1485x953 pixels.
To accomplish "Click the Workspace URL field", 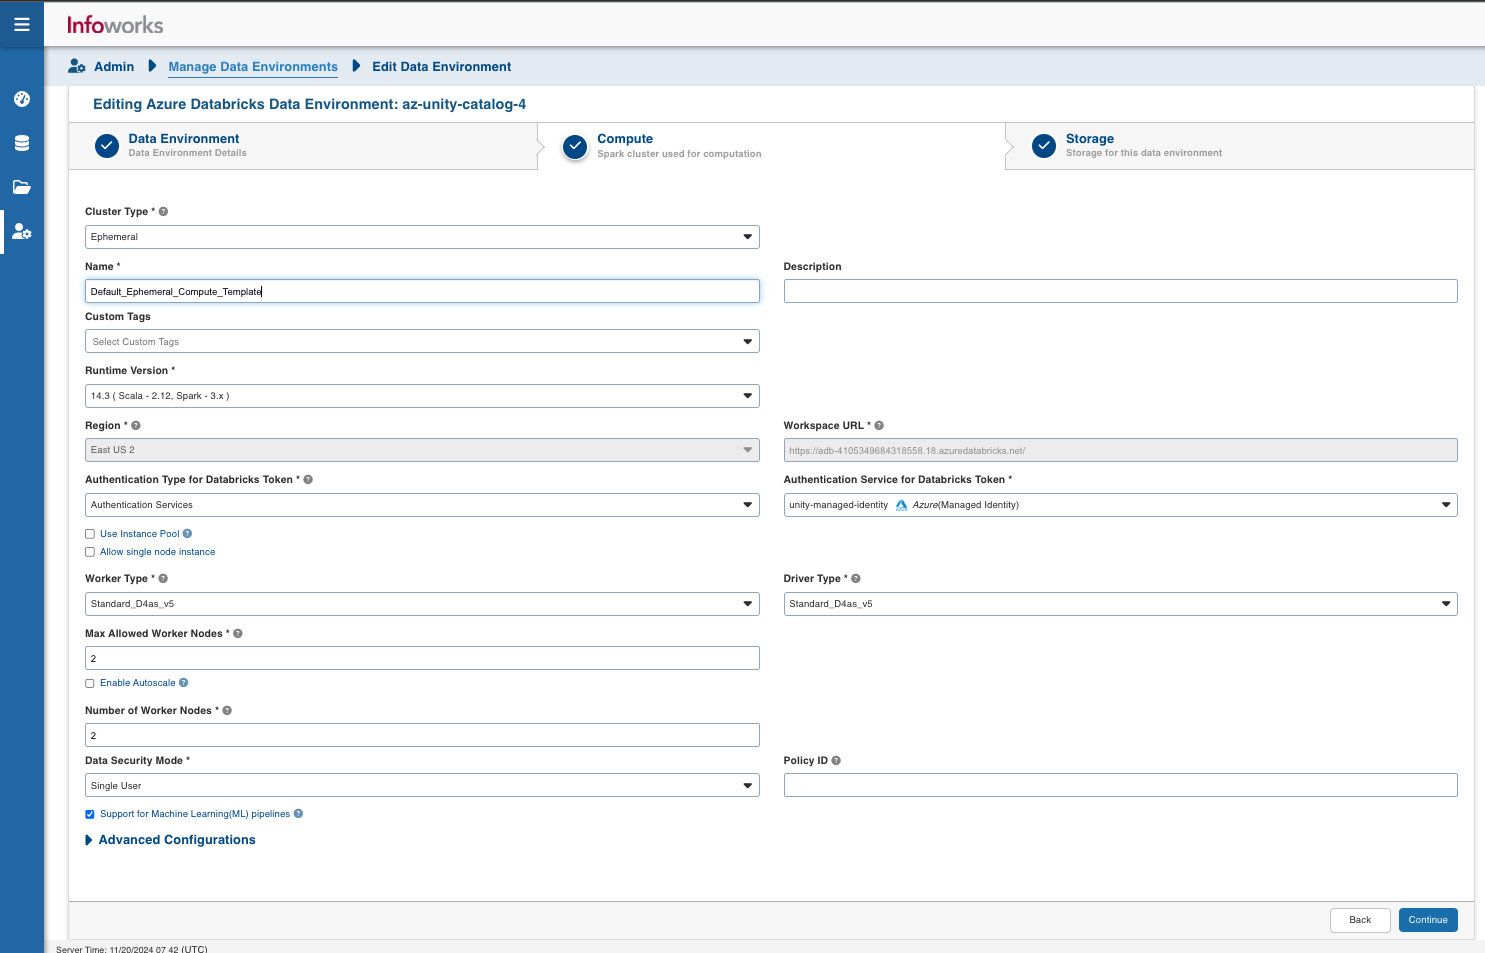I will (1120, 450).
